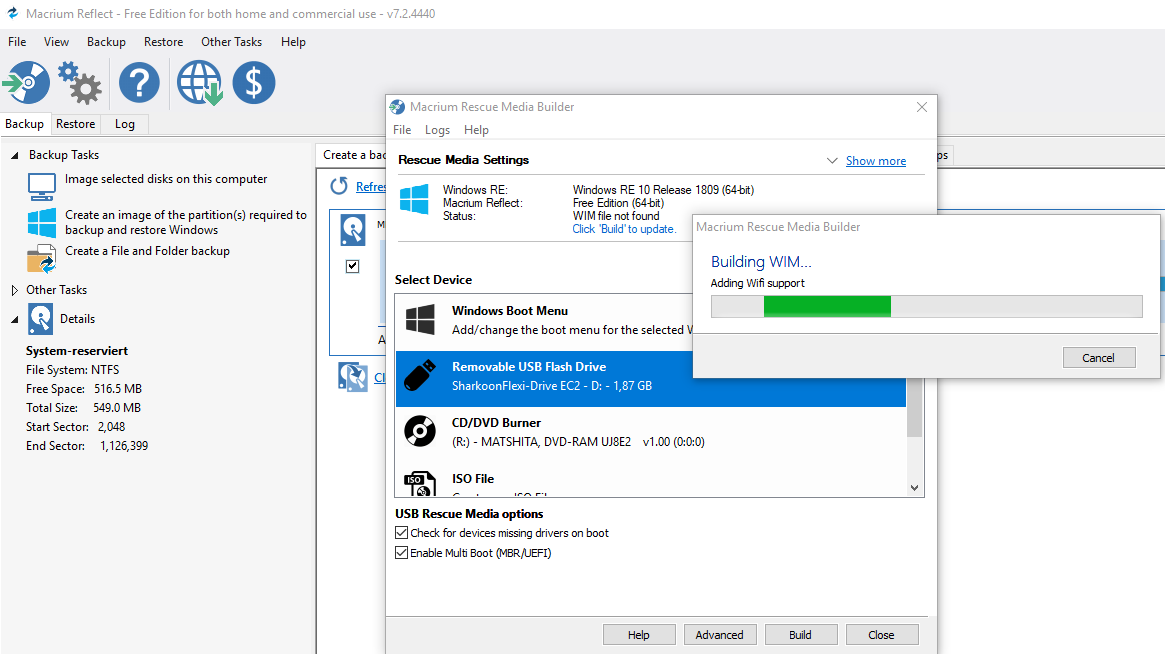Screen dimensions: 1165x654
Task: Select Create an image of Windows partitions task
Action: (186, 222)
